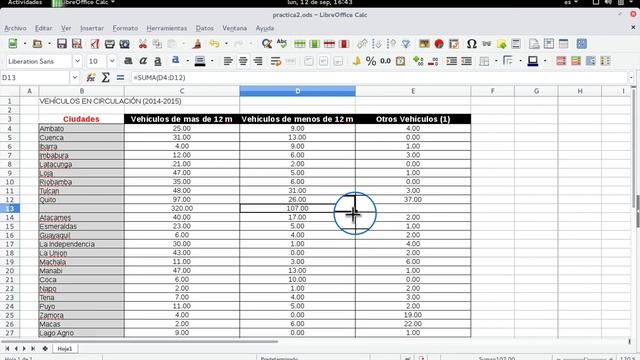Export directly as PDF icon

(95, 44)
